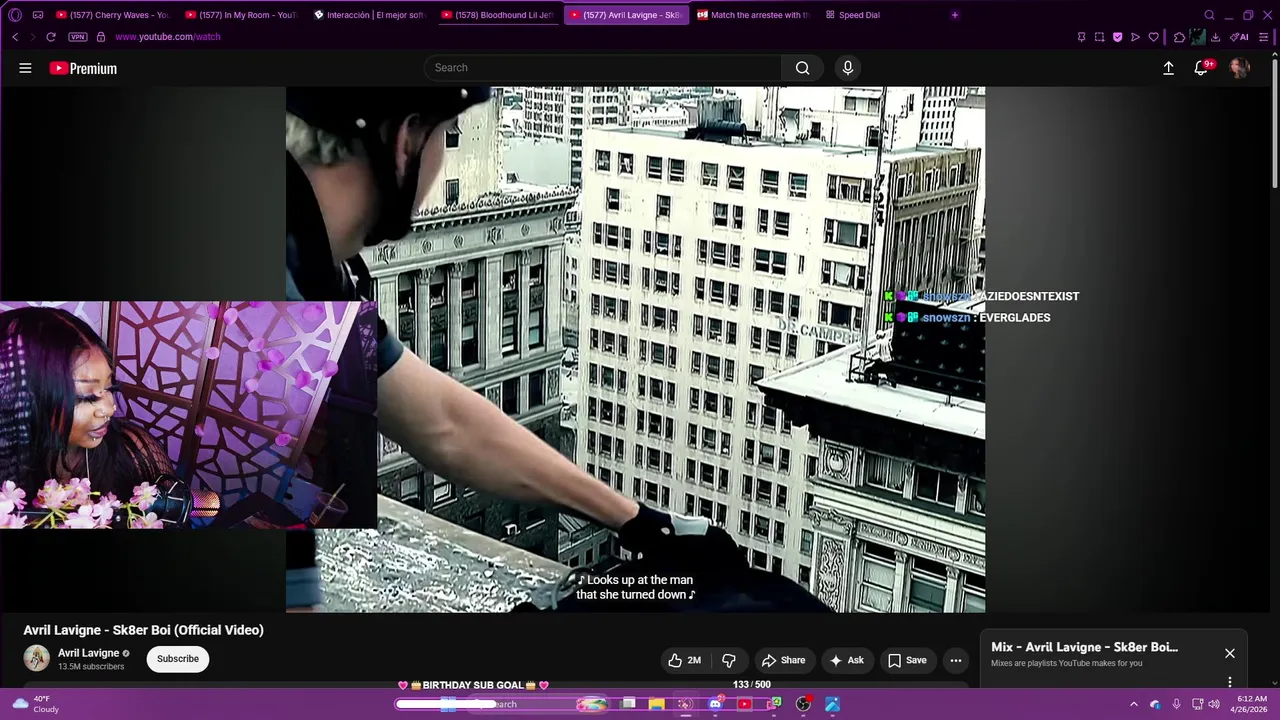1280x720 pixels.
Task: Switch to the Interacción tab
Action: [370, 15]
